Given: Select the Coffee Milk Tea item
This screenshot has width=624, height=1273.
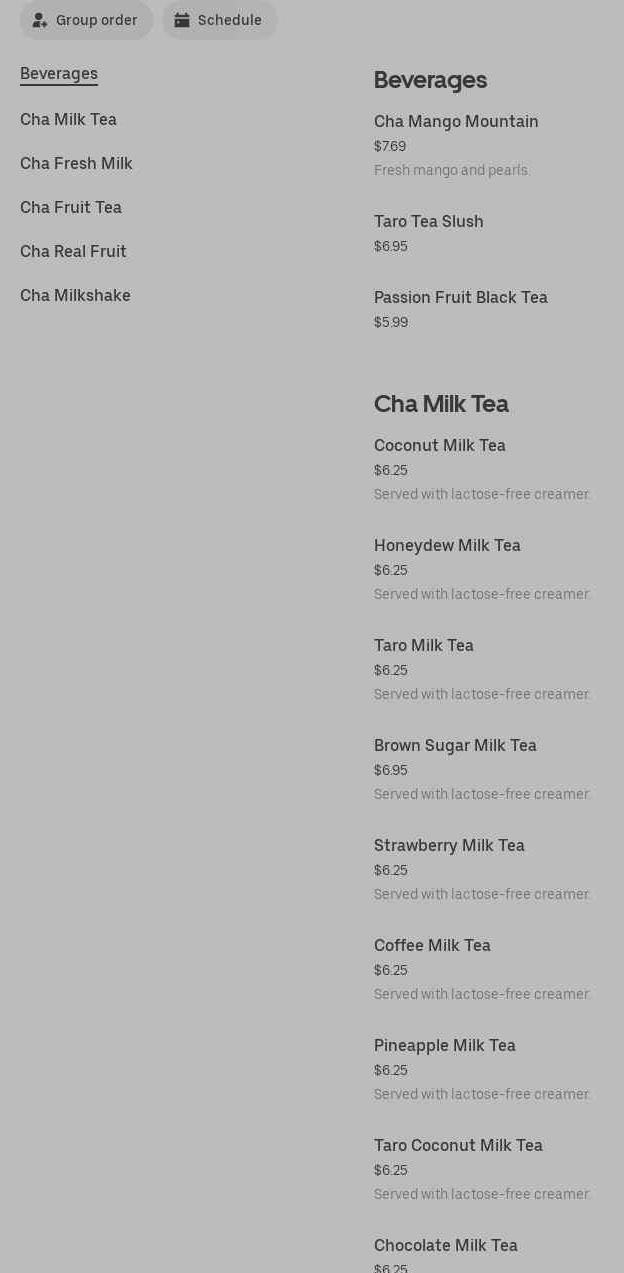Looking at the screenshot, I should click(432, 946).
